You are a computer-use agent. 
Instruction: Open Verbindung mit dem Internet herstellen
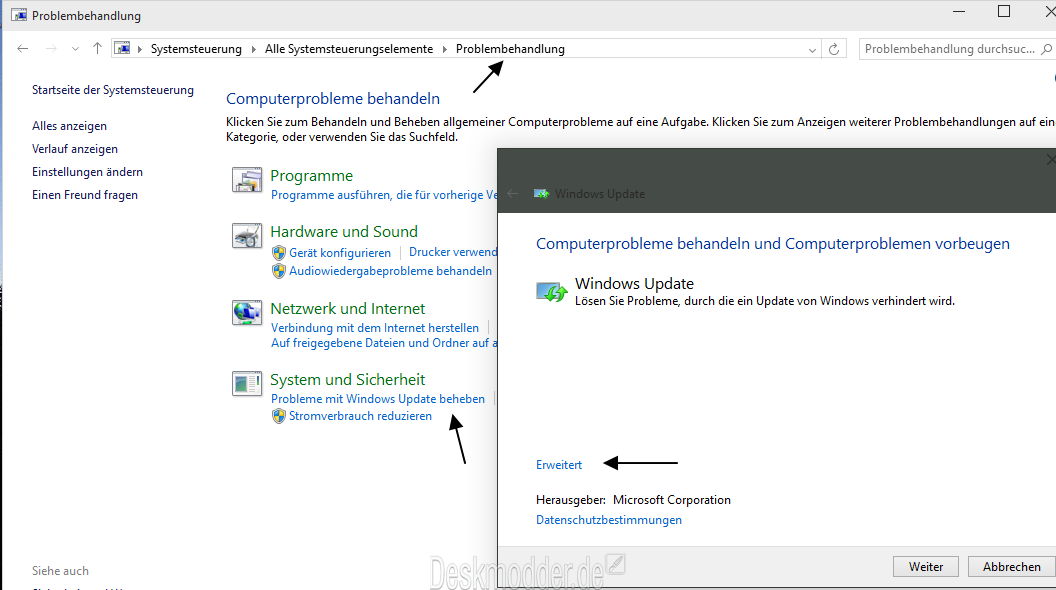[x=374, y=328]
